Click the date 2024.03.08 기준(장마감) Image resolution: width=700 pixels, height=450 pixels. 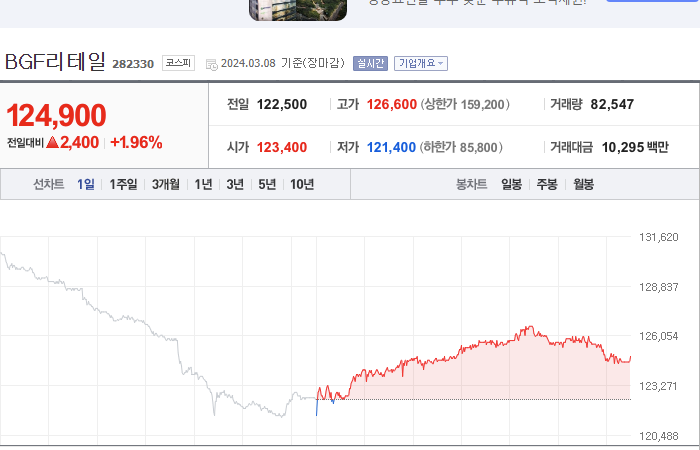283,63
